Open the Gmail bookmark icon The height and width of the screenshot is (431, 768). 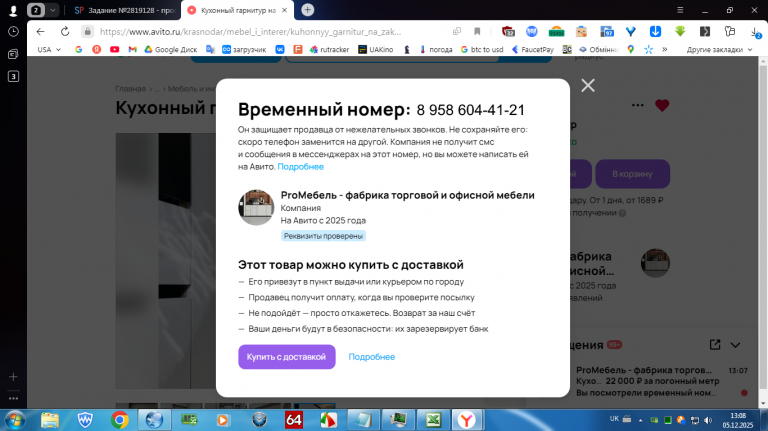pyautogui.click(x=132, y=49)
